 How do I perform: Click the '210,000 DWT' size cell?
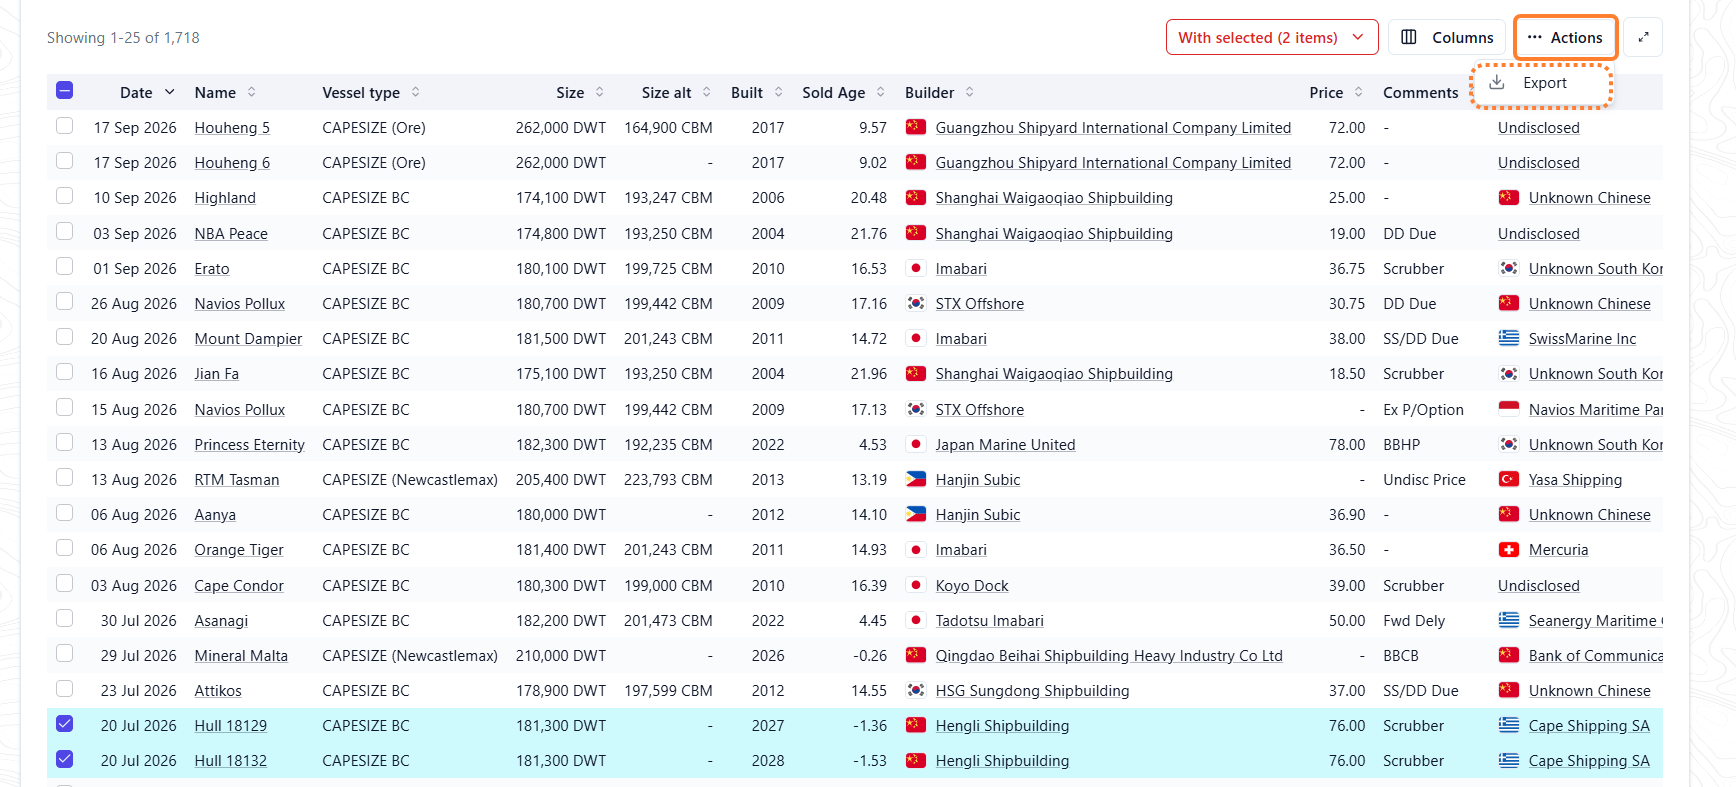[x=561, y=656]
